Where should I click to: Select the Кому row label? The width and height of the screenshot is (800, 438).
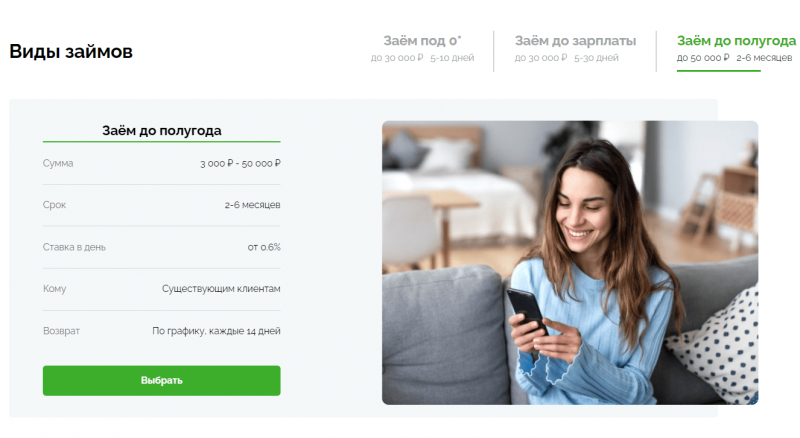(x=55, y=289)
